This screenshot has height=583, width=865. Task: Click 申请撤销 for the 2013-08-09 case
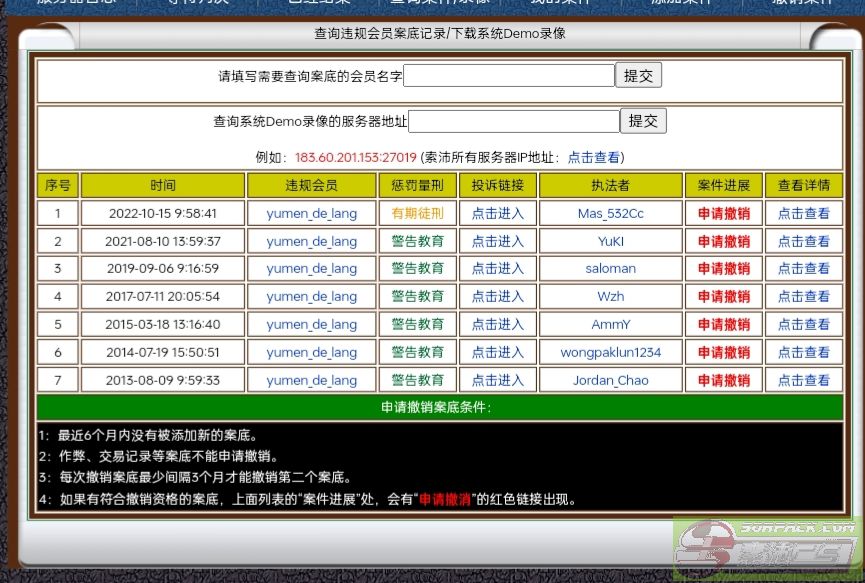click(x=723, y=381)
